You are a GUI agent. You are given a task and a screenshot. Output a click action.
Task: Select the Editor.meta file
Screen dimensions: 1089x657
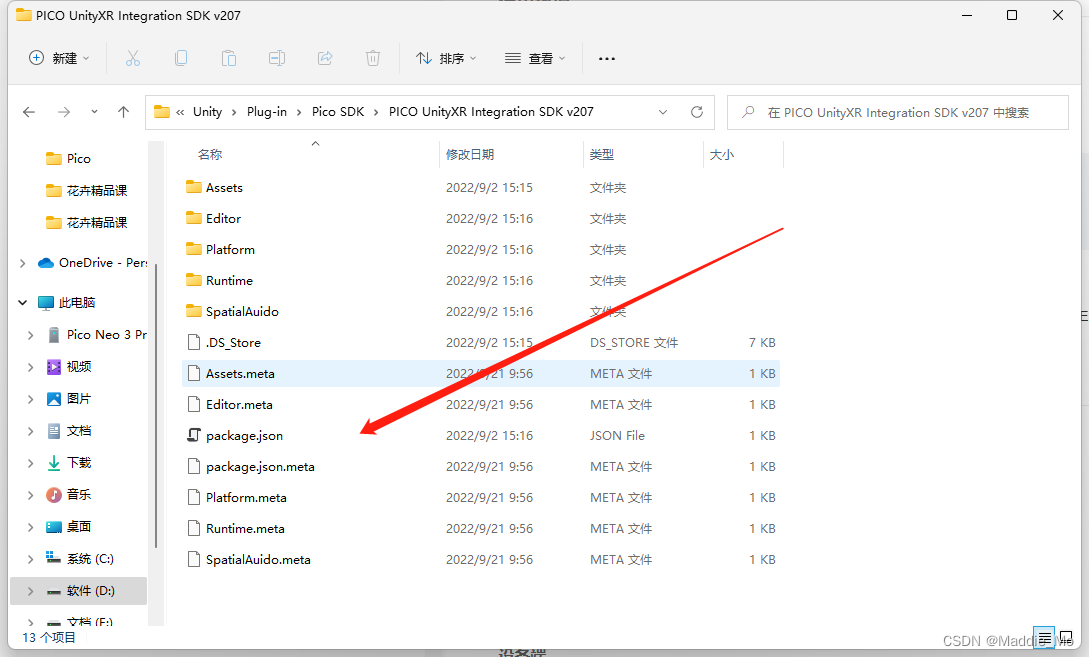(481, 404)
